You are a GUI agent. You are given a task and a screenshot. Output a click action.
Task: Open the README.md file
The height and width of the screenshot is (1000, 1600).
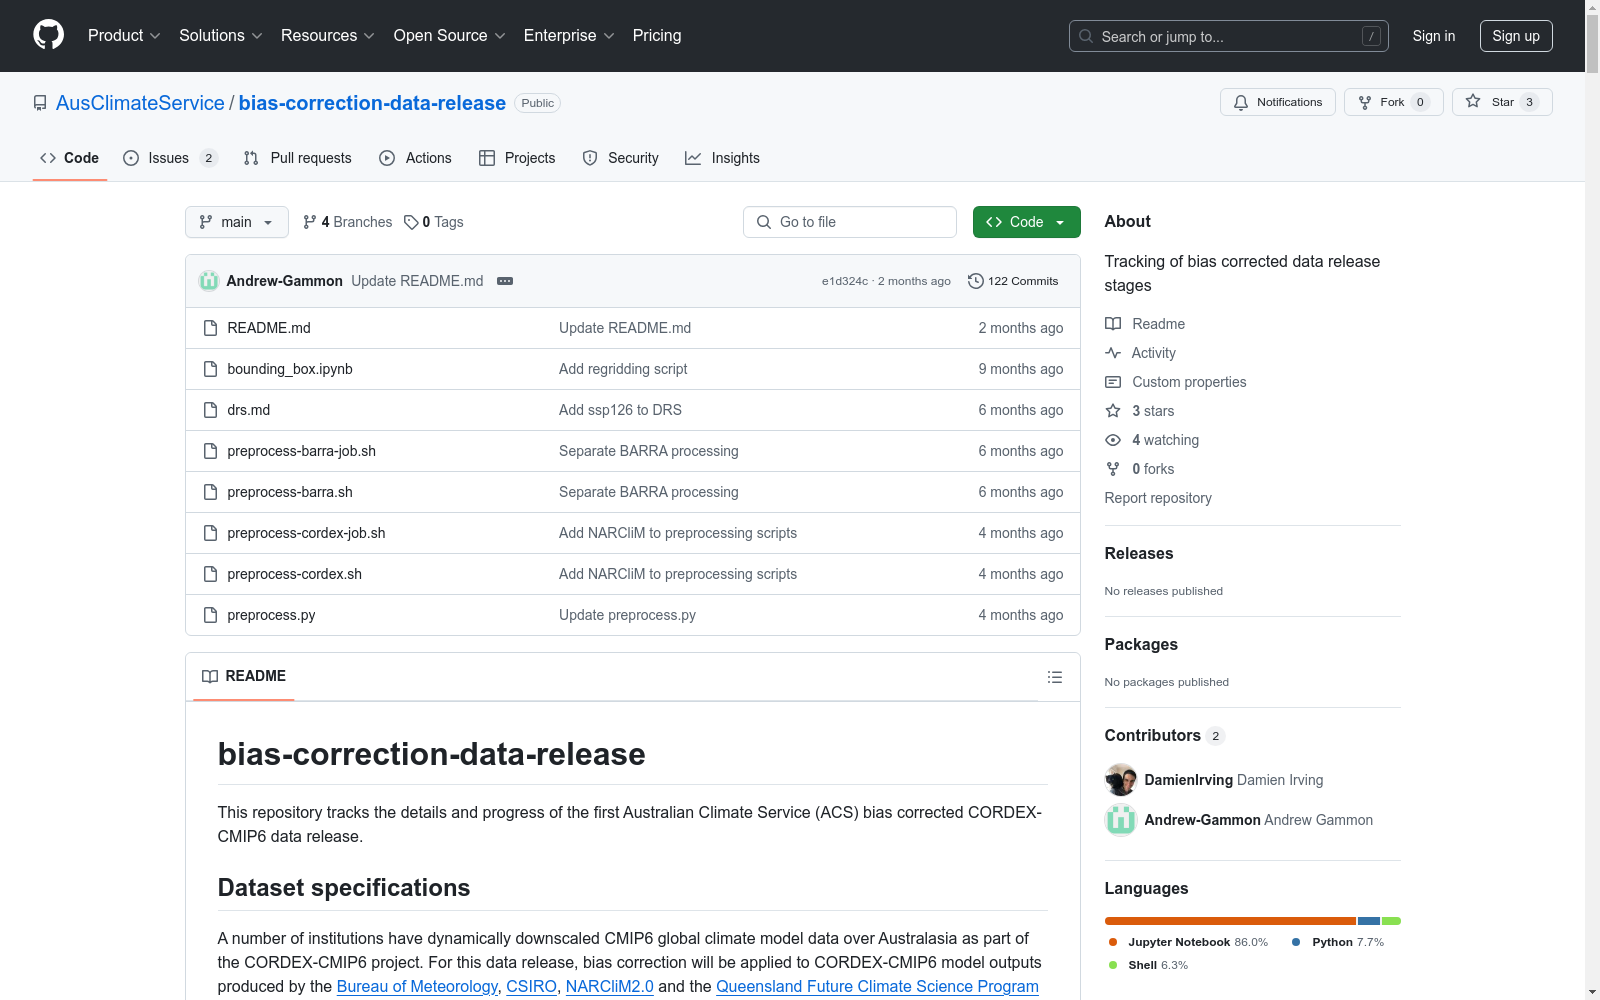[269, 328]
